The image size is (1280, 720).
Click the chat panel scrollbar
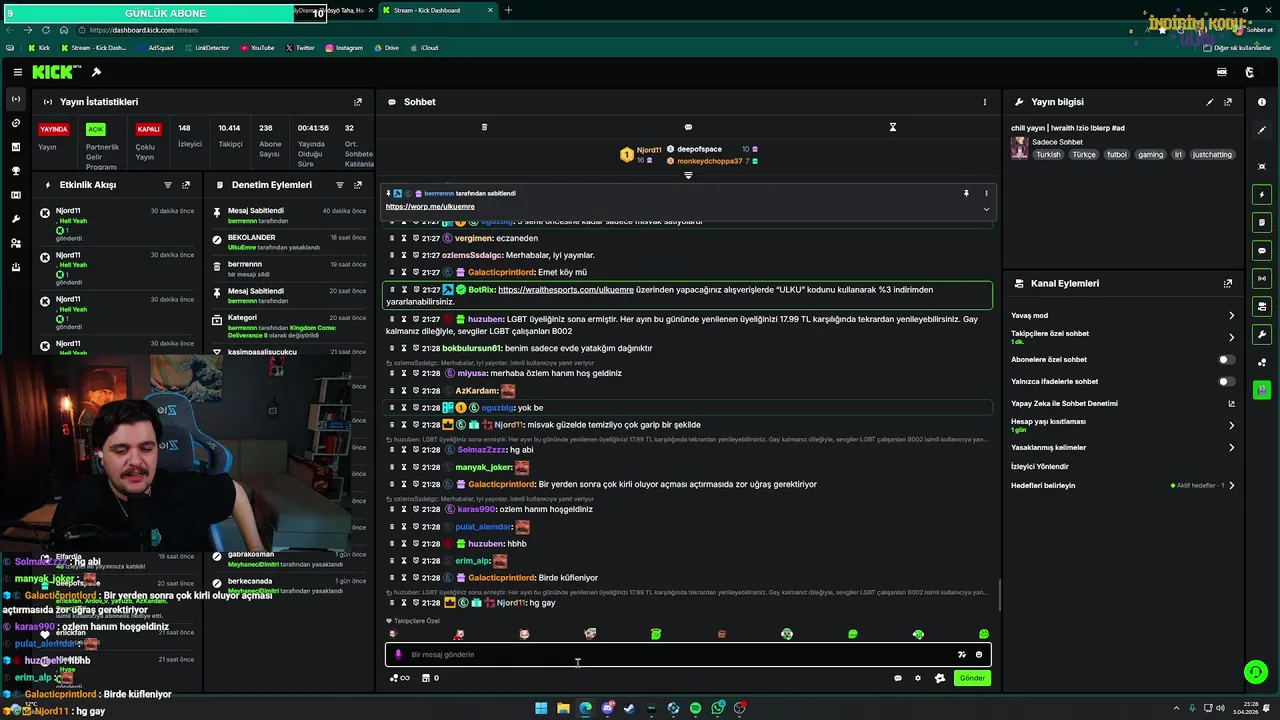pyautogui.click(x=999, y=596)
